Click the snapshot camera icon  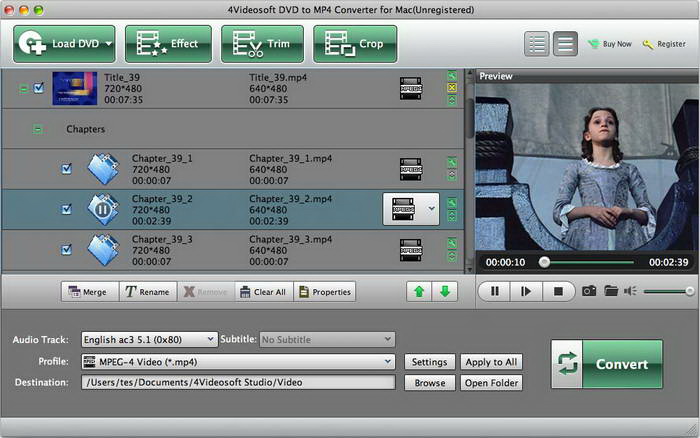[589, 291]
